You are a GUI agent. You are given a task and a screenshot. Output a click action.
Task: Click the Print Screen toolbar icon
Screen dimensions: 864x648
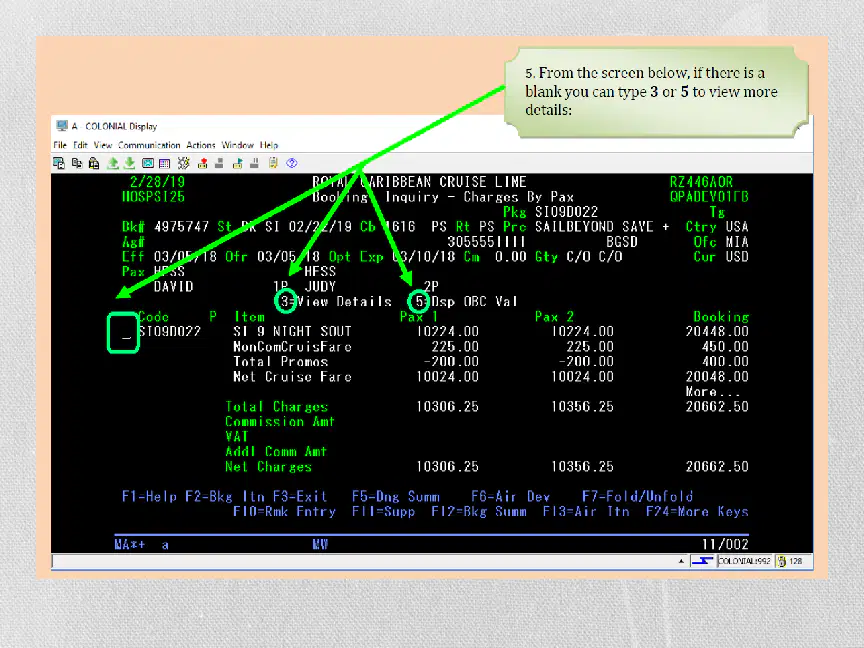[x=58, y=163]
